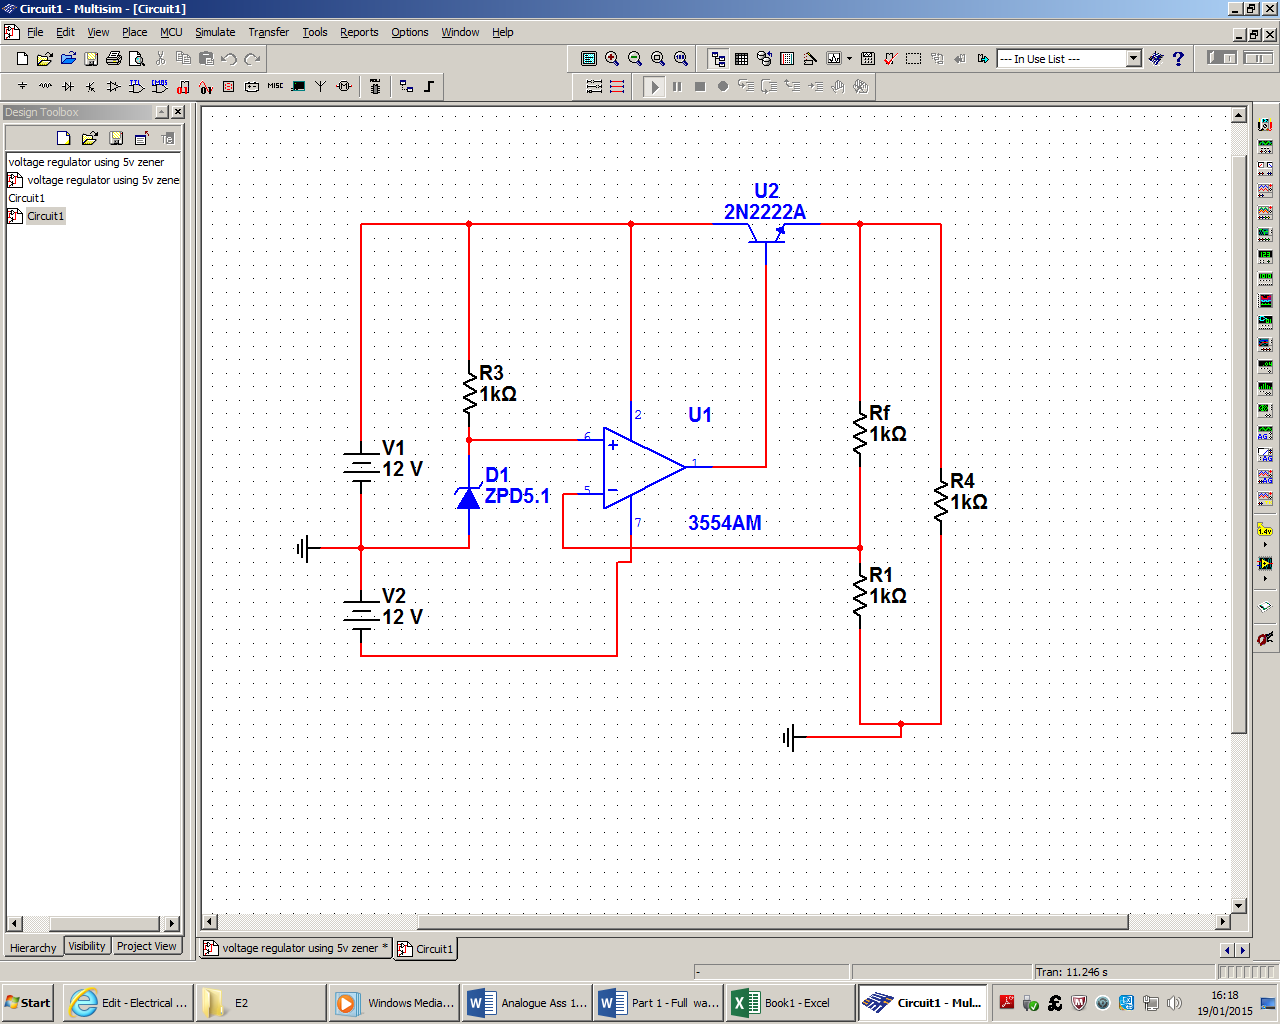Open a file with the Open icon
The height and width of the screenshot is (1024, 1280).
click(45, 59)
